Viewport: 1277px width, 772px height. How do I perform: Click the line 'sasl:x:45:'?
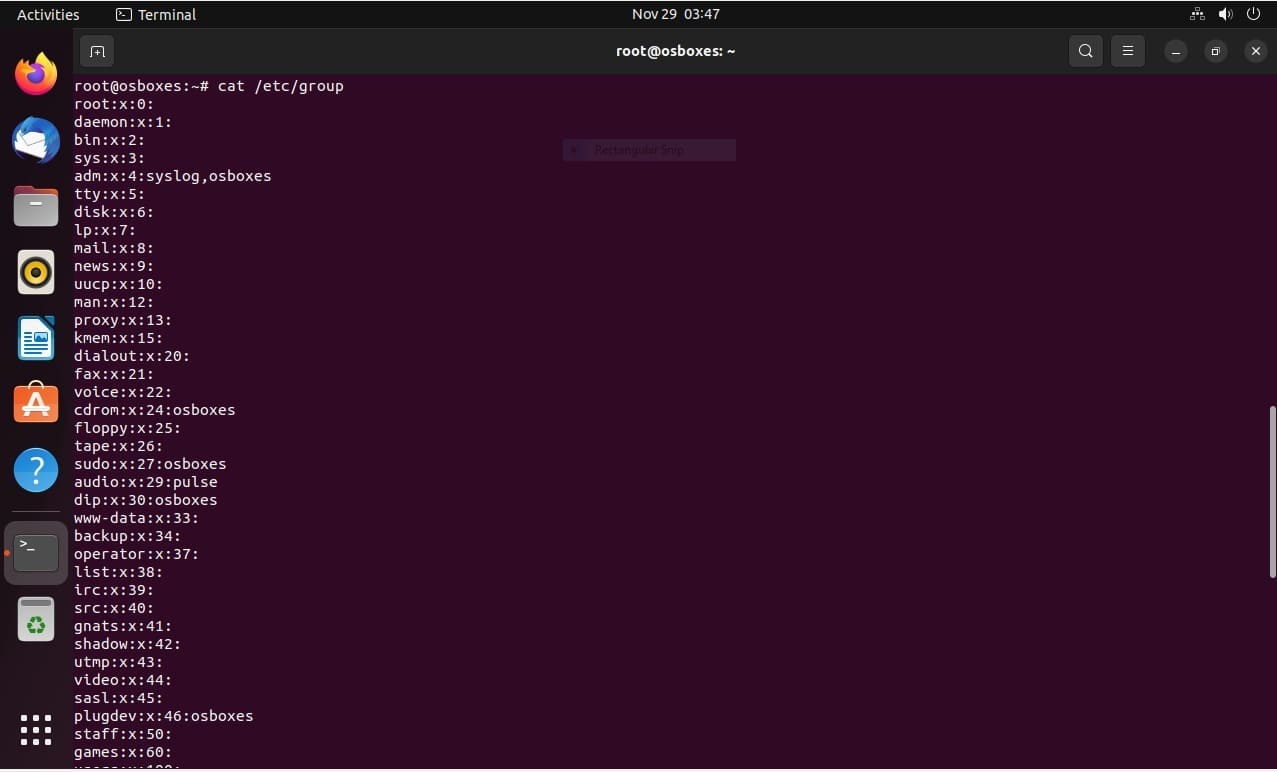click(x=119, y=698)
